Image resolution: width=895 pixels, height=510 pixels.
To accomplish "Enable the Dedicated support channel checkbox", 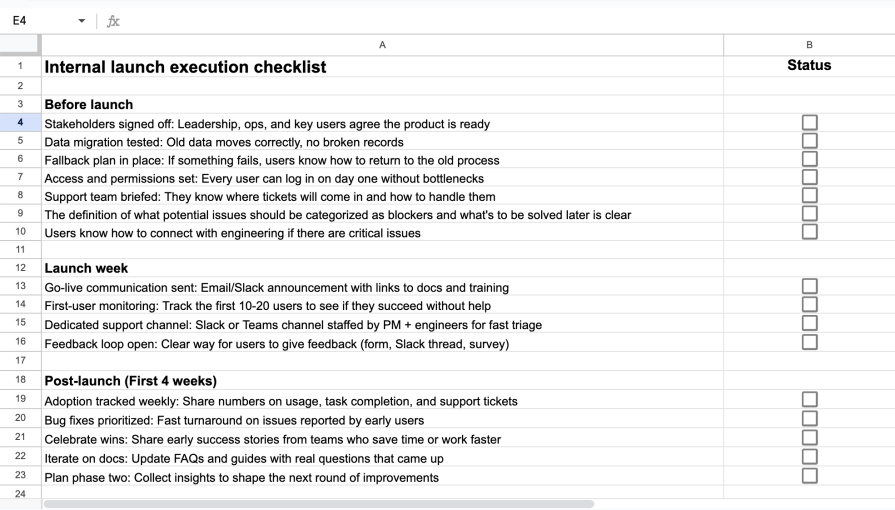I will 810,323.
